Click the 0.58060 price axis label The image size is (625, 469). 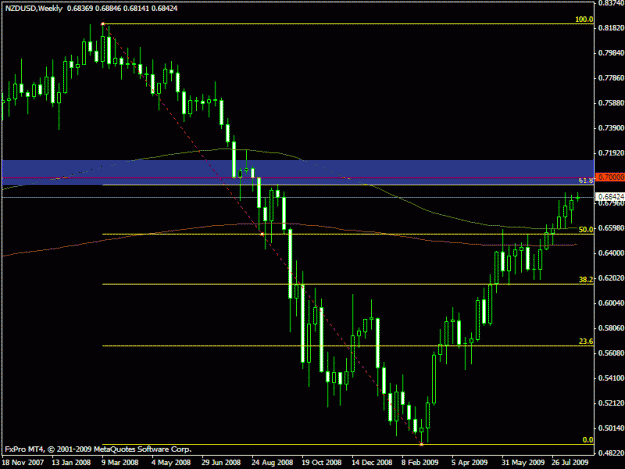(611, 328)
